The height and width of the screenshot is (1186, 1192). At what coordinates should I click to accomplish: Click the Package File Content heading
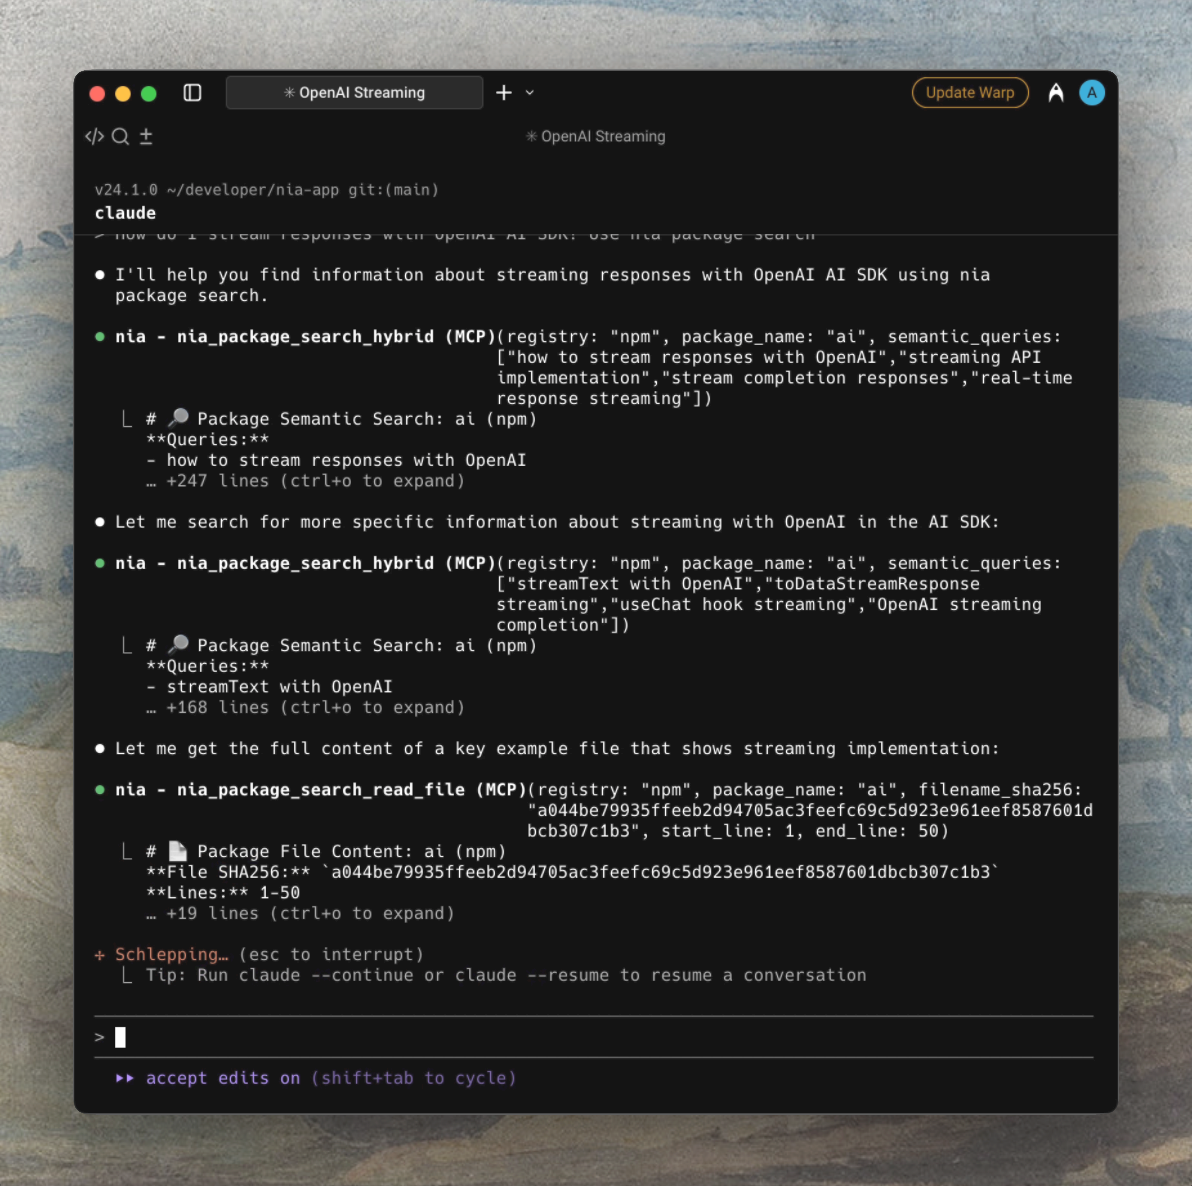pos(326,851)
